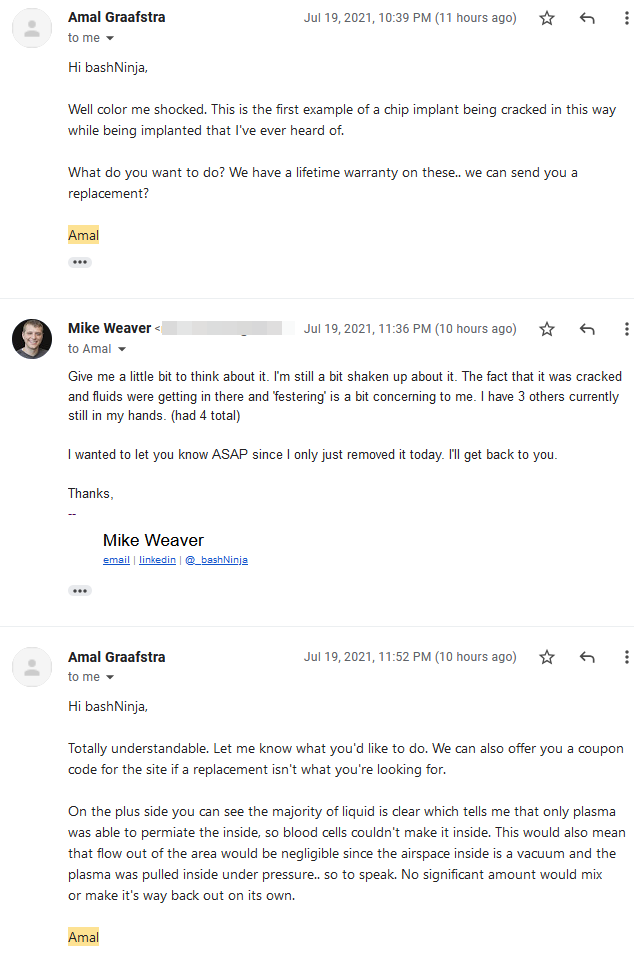Open the email link in signature

[x=117, y=560]
